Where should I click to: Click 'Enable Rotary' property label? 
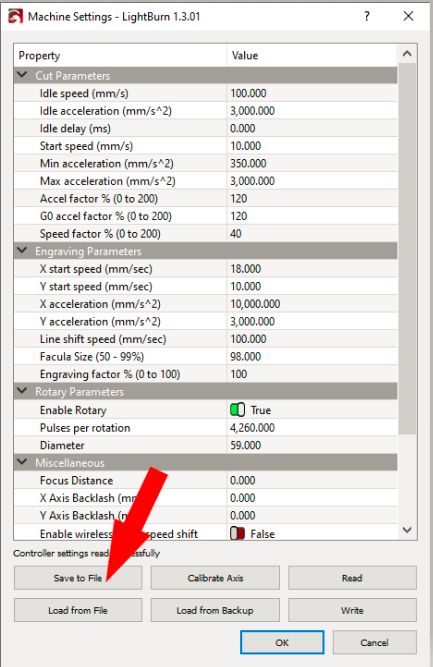click(x=73, y=410)
